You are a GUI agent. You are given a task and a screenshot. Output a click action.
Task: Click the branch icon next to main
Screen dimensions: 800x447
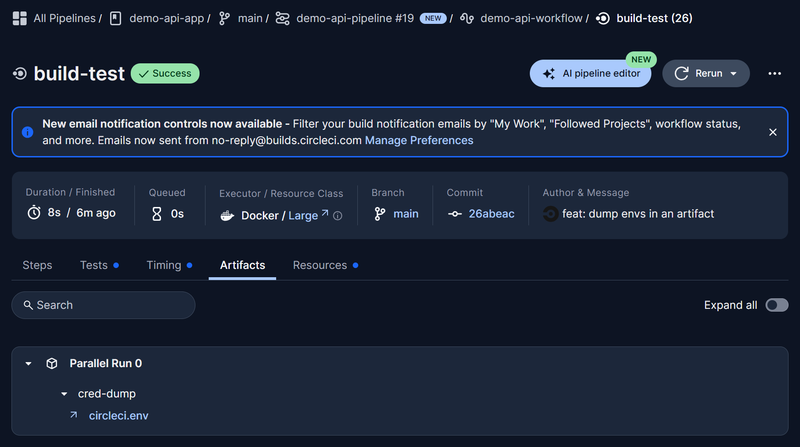click(x=380, y=214)
